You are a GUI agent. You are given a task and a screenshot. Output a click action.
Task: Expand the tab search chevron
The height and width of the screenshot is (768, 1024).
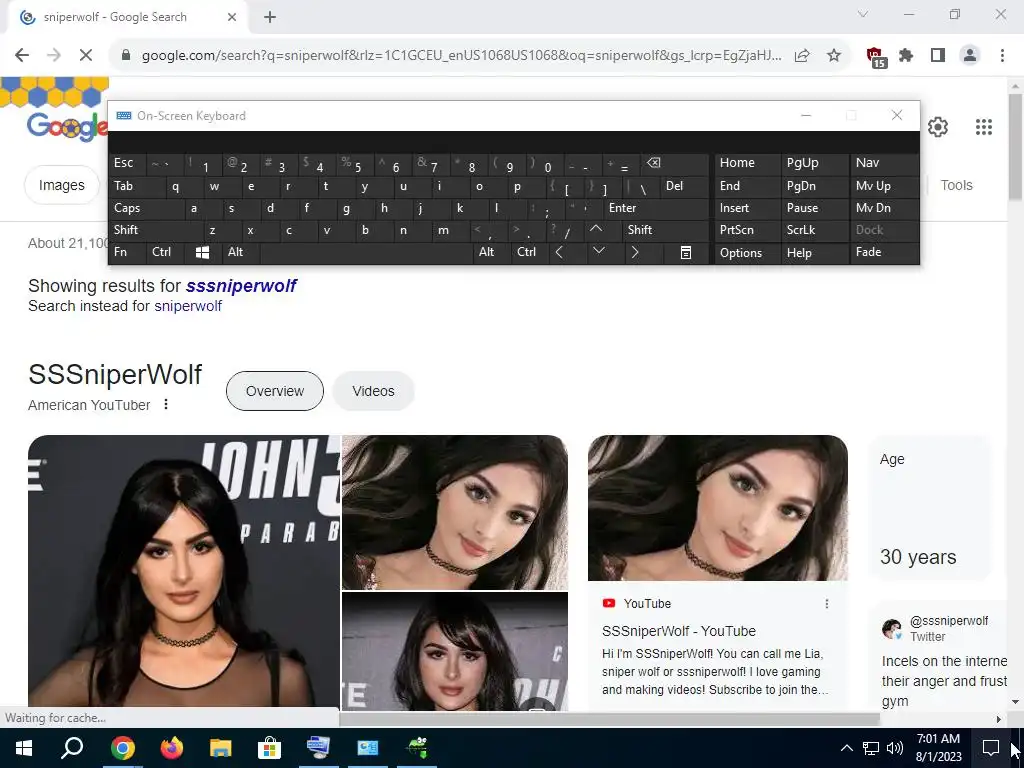click(863, 14)
